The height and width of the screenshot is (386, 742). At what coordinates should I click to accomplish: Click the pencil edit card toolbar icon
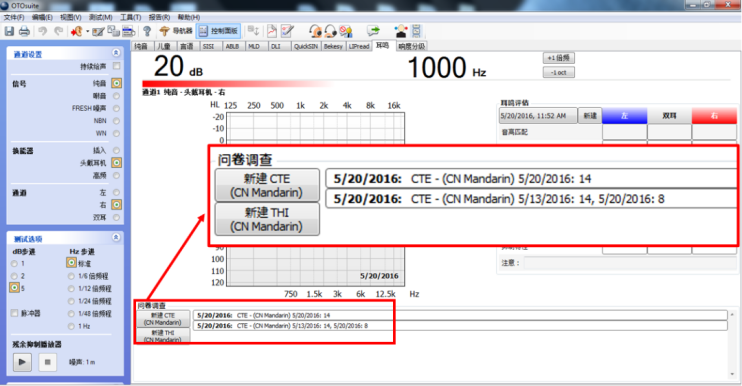click(98, 32)
